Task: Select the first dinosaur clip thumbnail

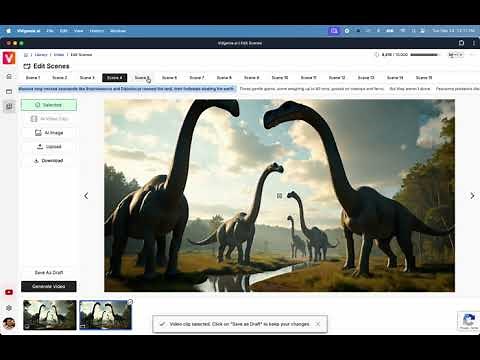Action: (50, 315)
